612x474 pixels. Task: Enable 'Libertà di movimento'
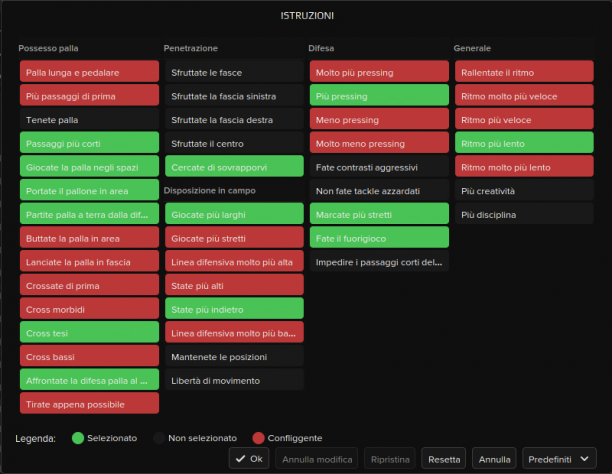(234, 380)
